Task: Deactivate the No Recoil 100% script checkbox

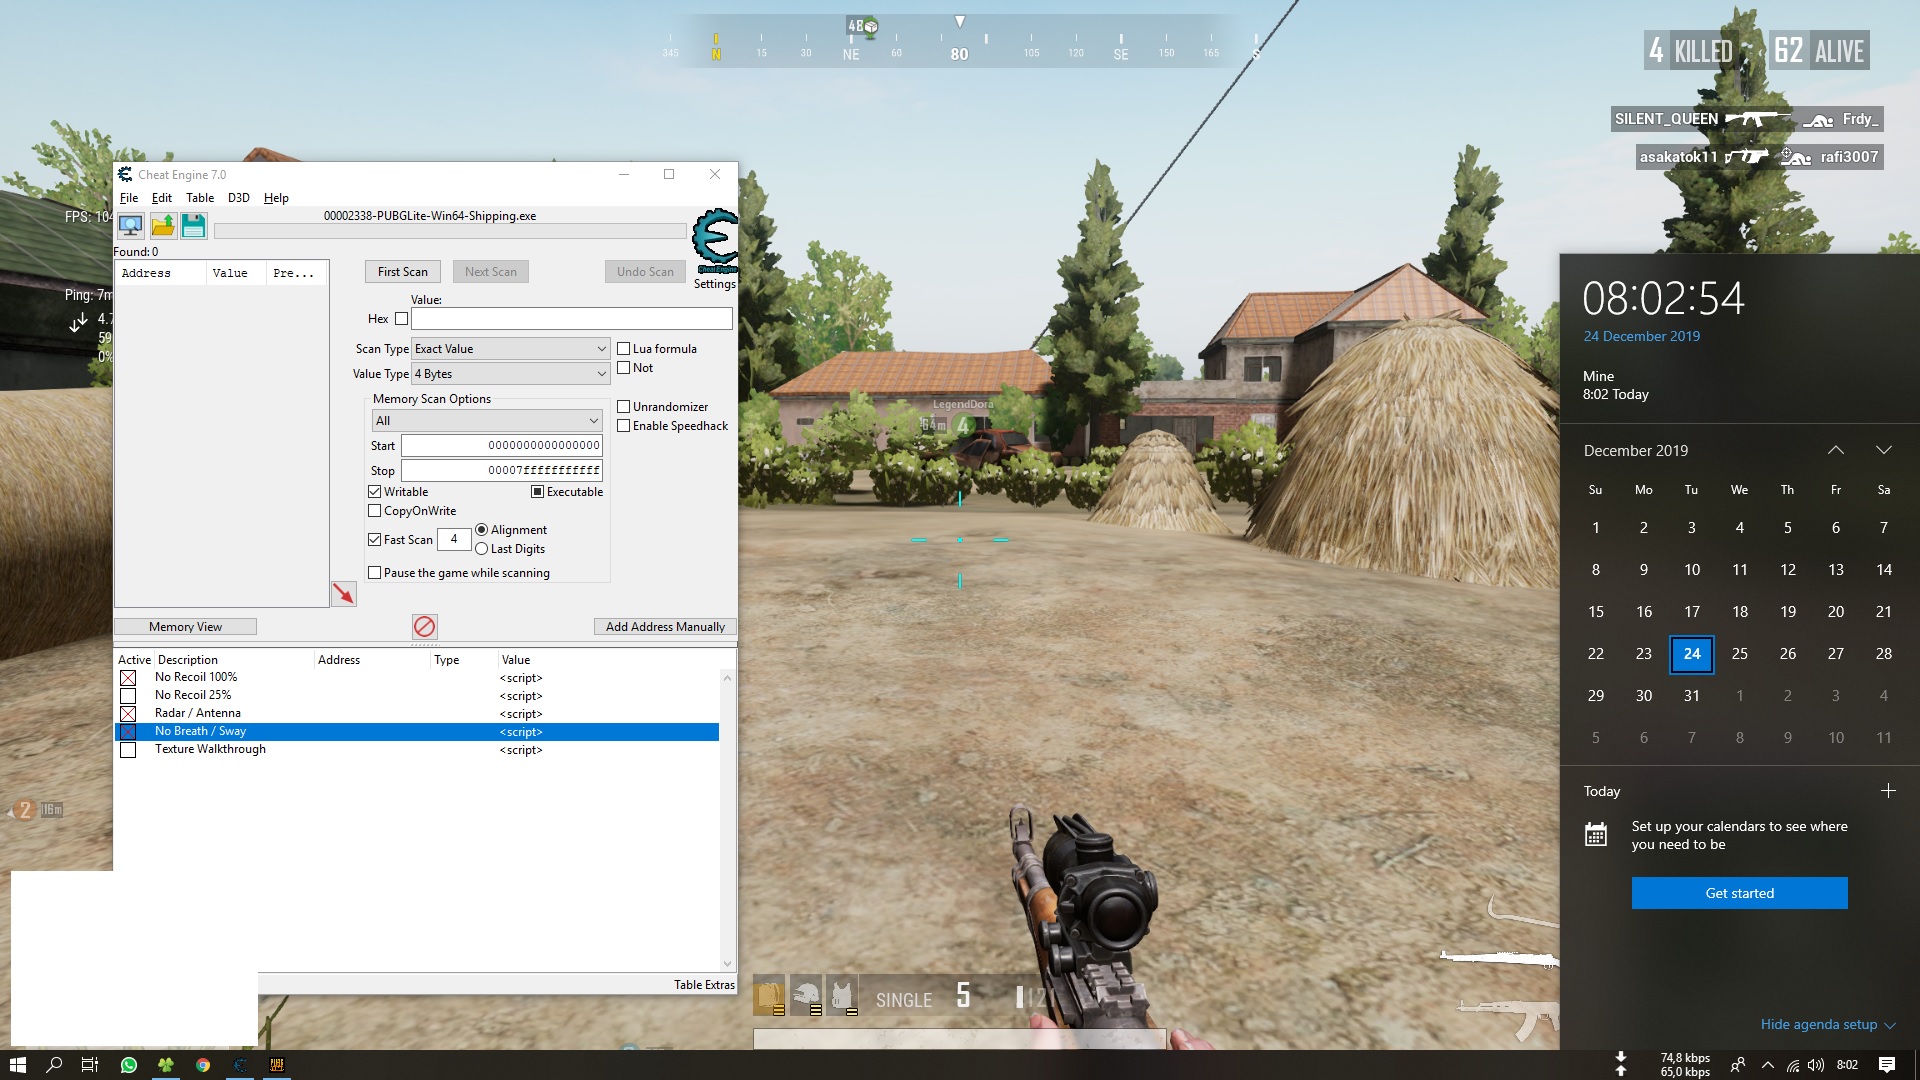Action: point(128,678)
